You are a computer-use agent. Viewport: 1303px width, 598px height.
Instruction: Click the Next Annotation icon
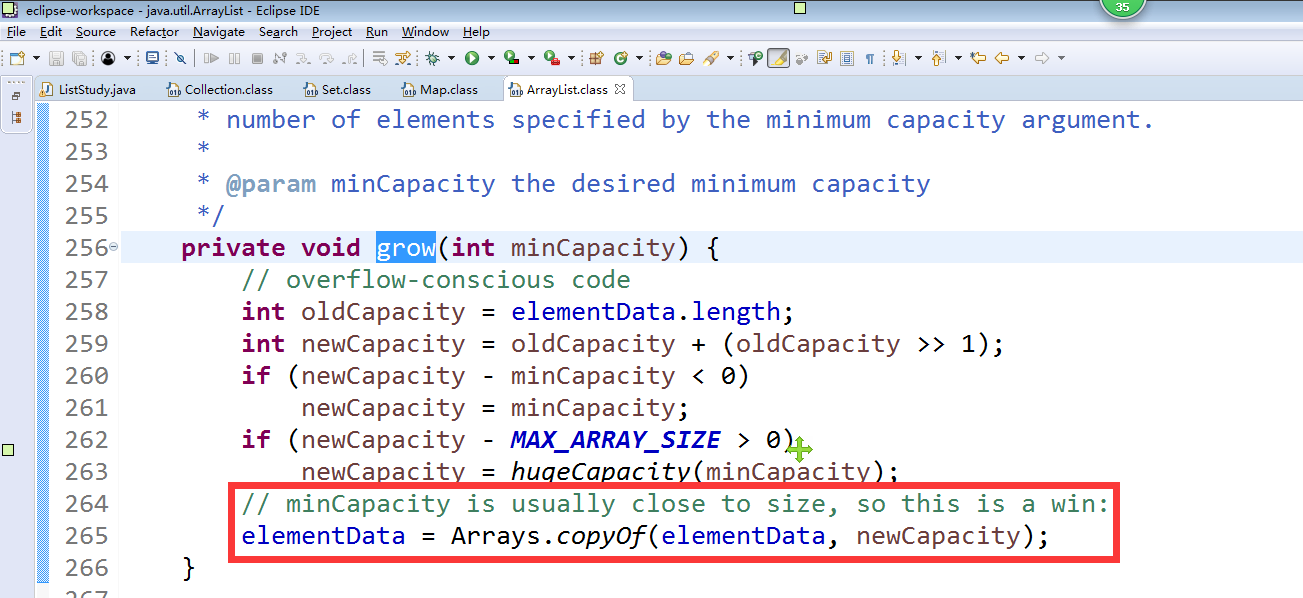click(x=898, y=58)
